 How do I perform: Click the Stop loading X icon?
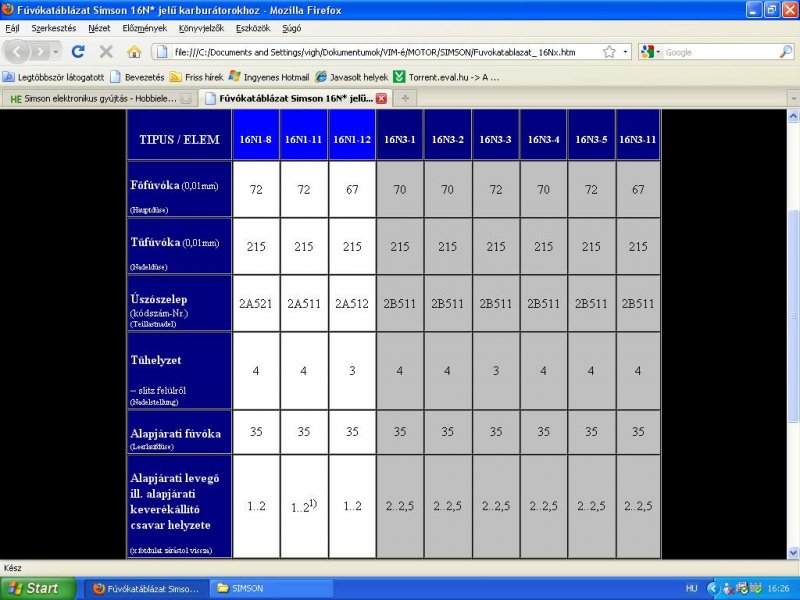pyautogui.click(x=106, y=52)
